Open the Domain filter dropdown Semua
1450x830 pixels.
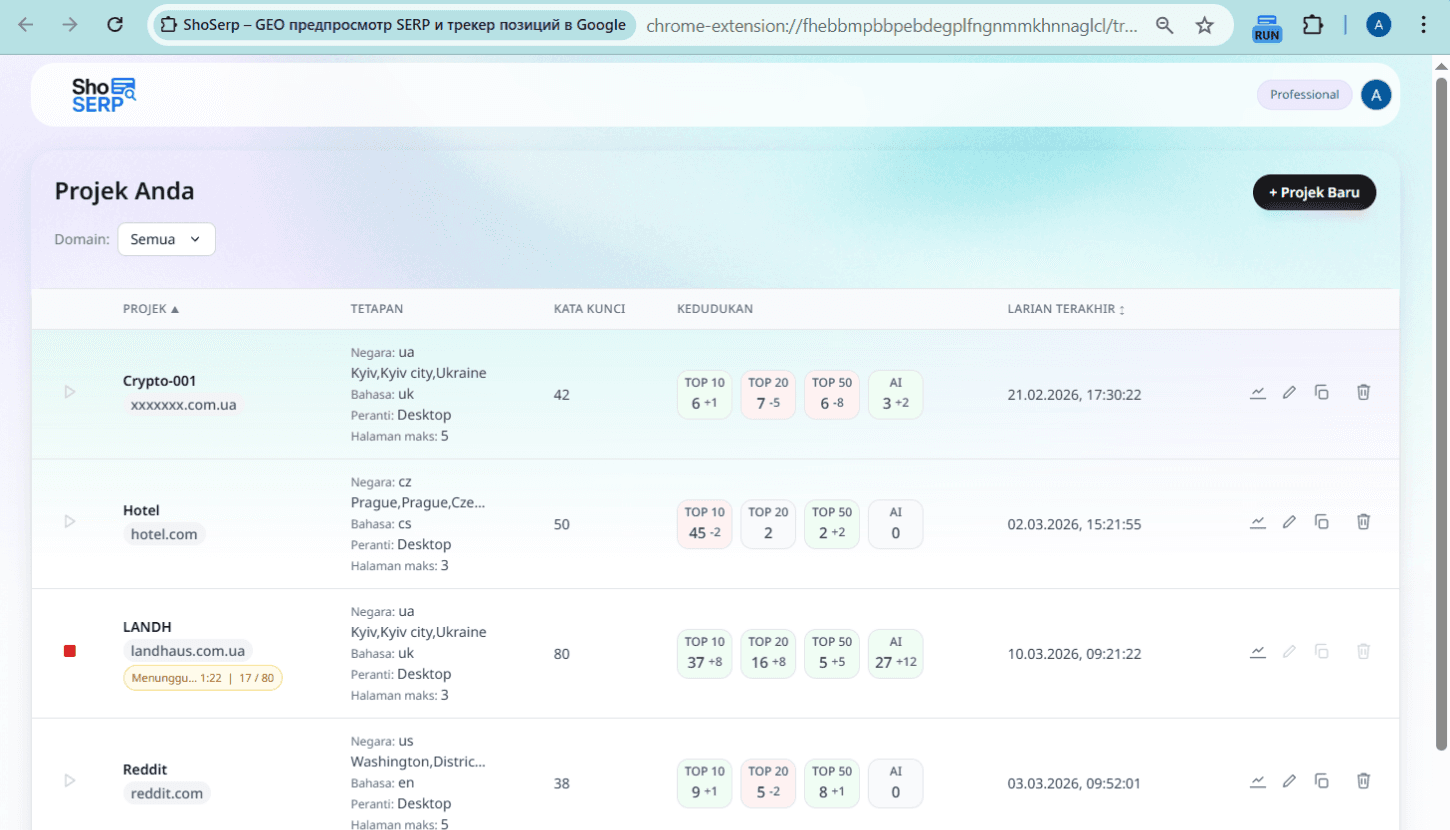point(166,239)
